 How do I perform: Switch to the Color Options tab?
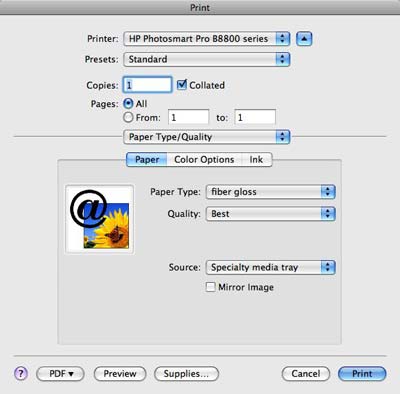pyautogui.click(x=204, y=160)
